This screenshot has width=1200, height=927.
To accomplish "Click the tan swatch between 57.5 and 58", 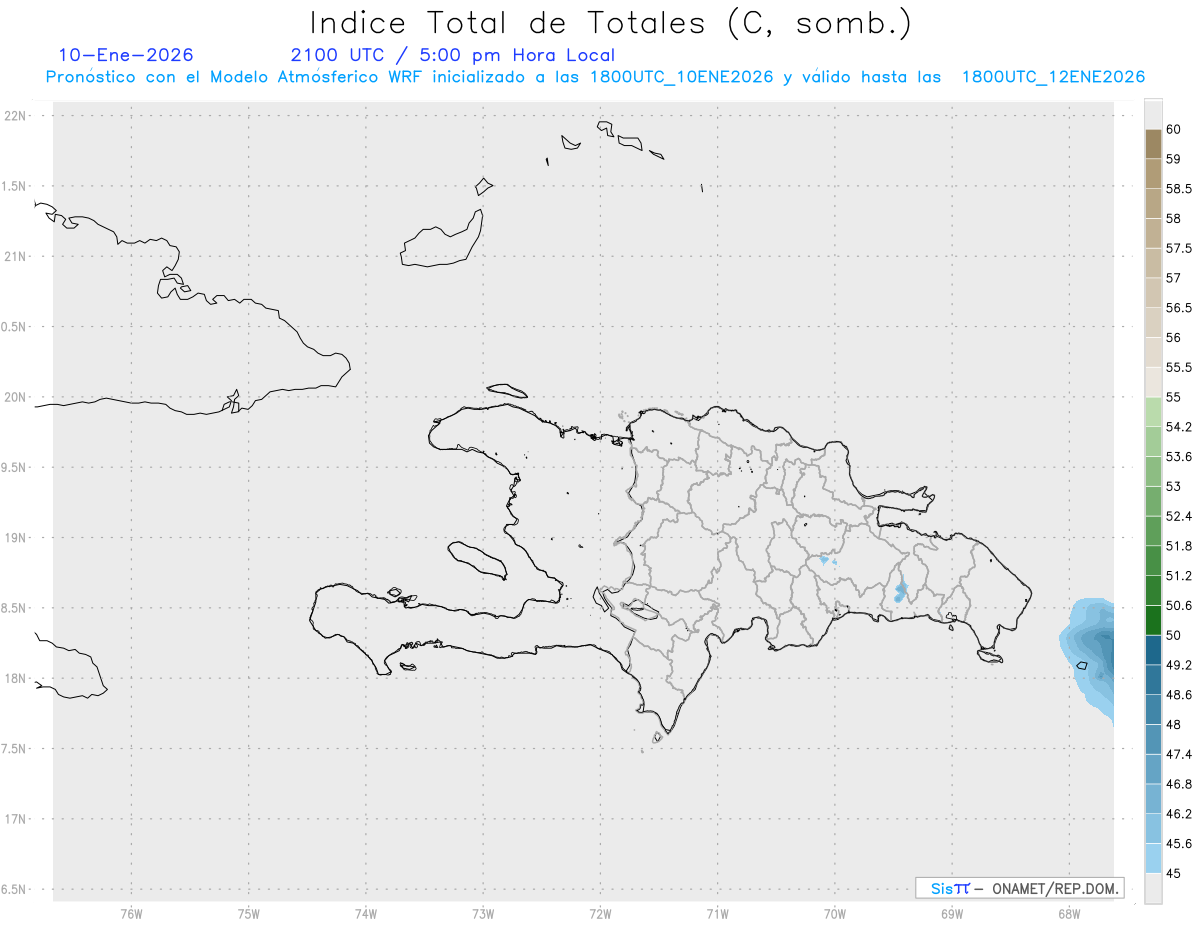I will [1153, 233].
